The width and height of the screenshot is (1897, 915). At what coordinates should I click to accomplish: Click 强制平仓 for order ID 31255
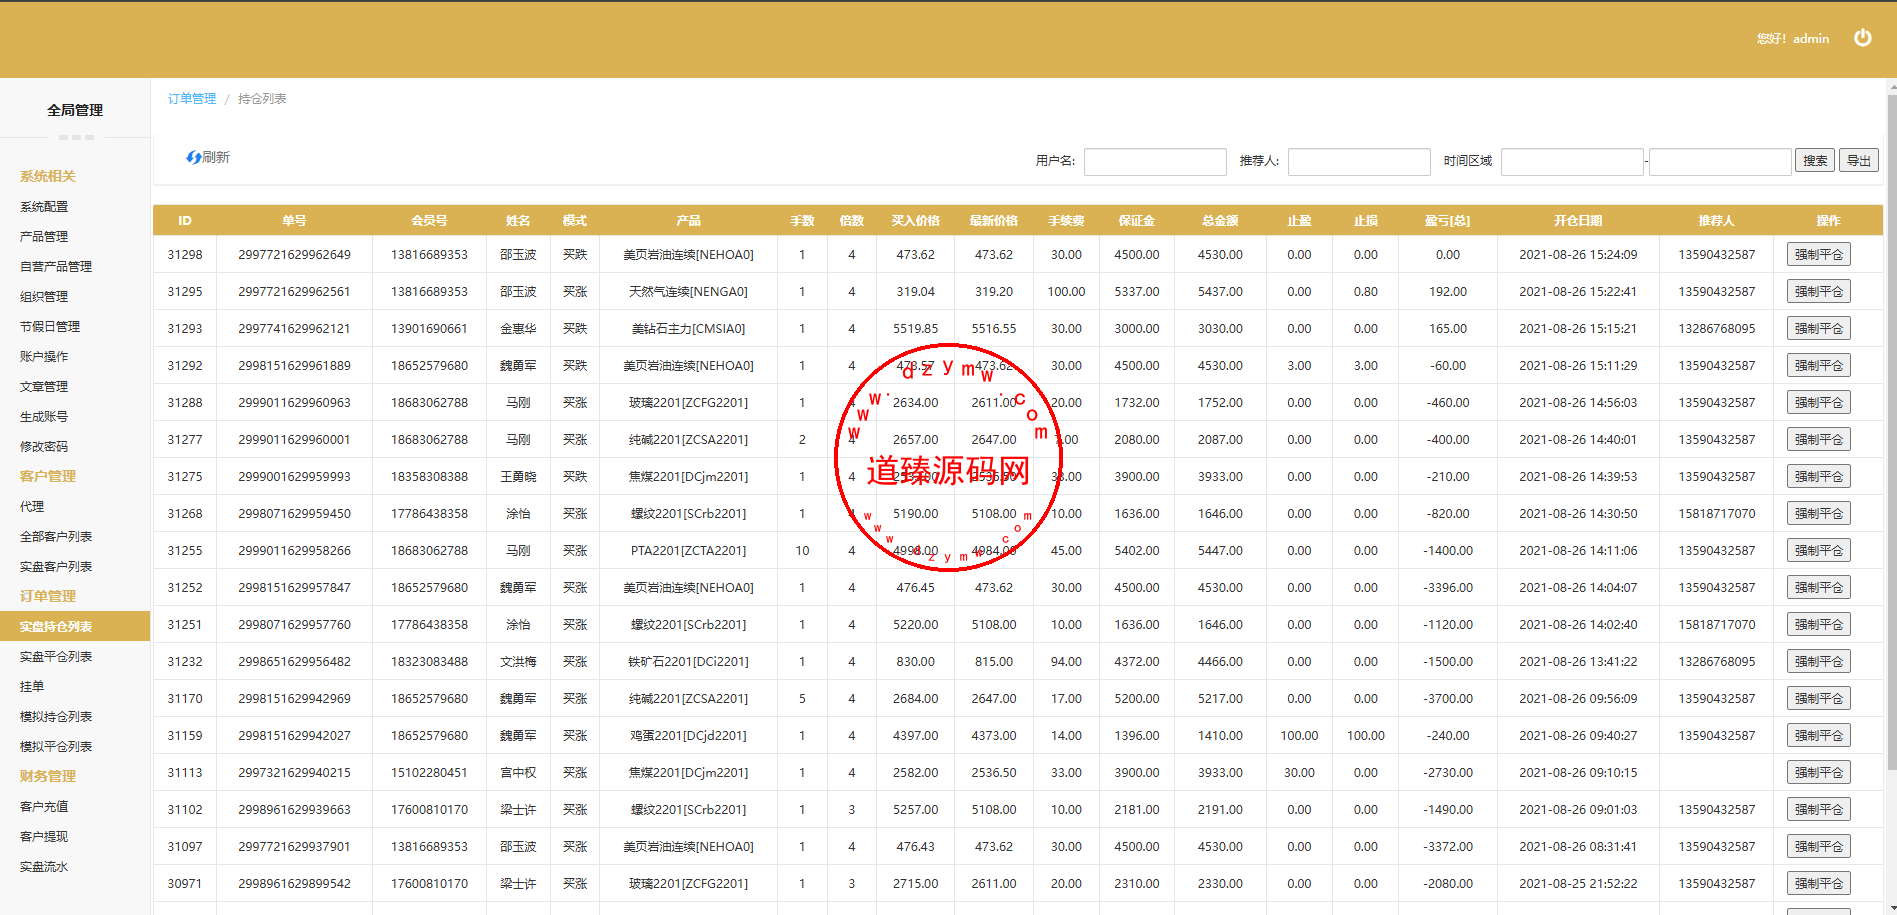coord(1818,551)
